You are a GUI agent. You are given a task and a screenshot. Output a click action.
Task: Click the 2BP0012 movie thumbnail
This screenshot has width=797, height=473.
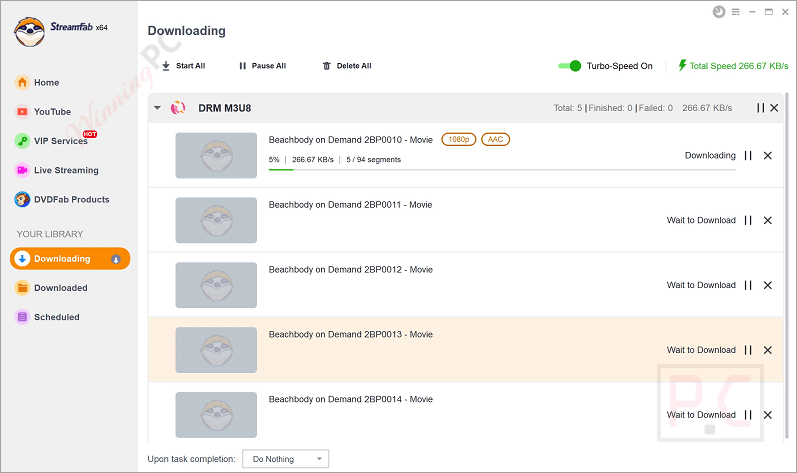(216, 285)
